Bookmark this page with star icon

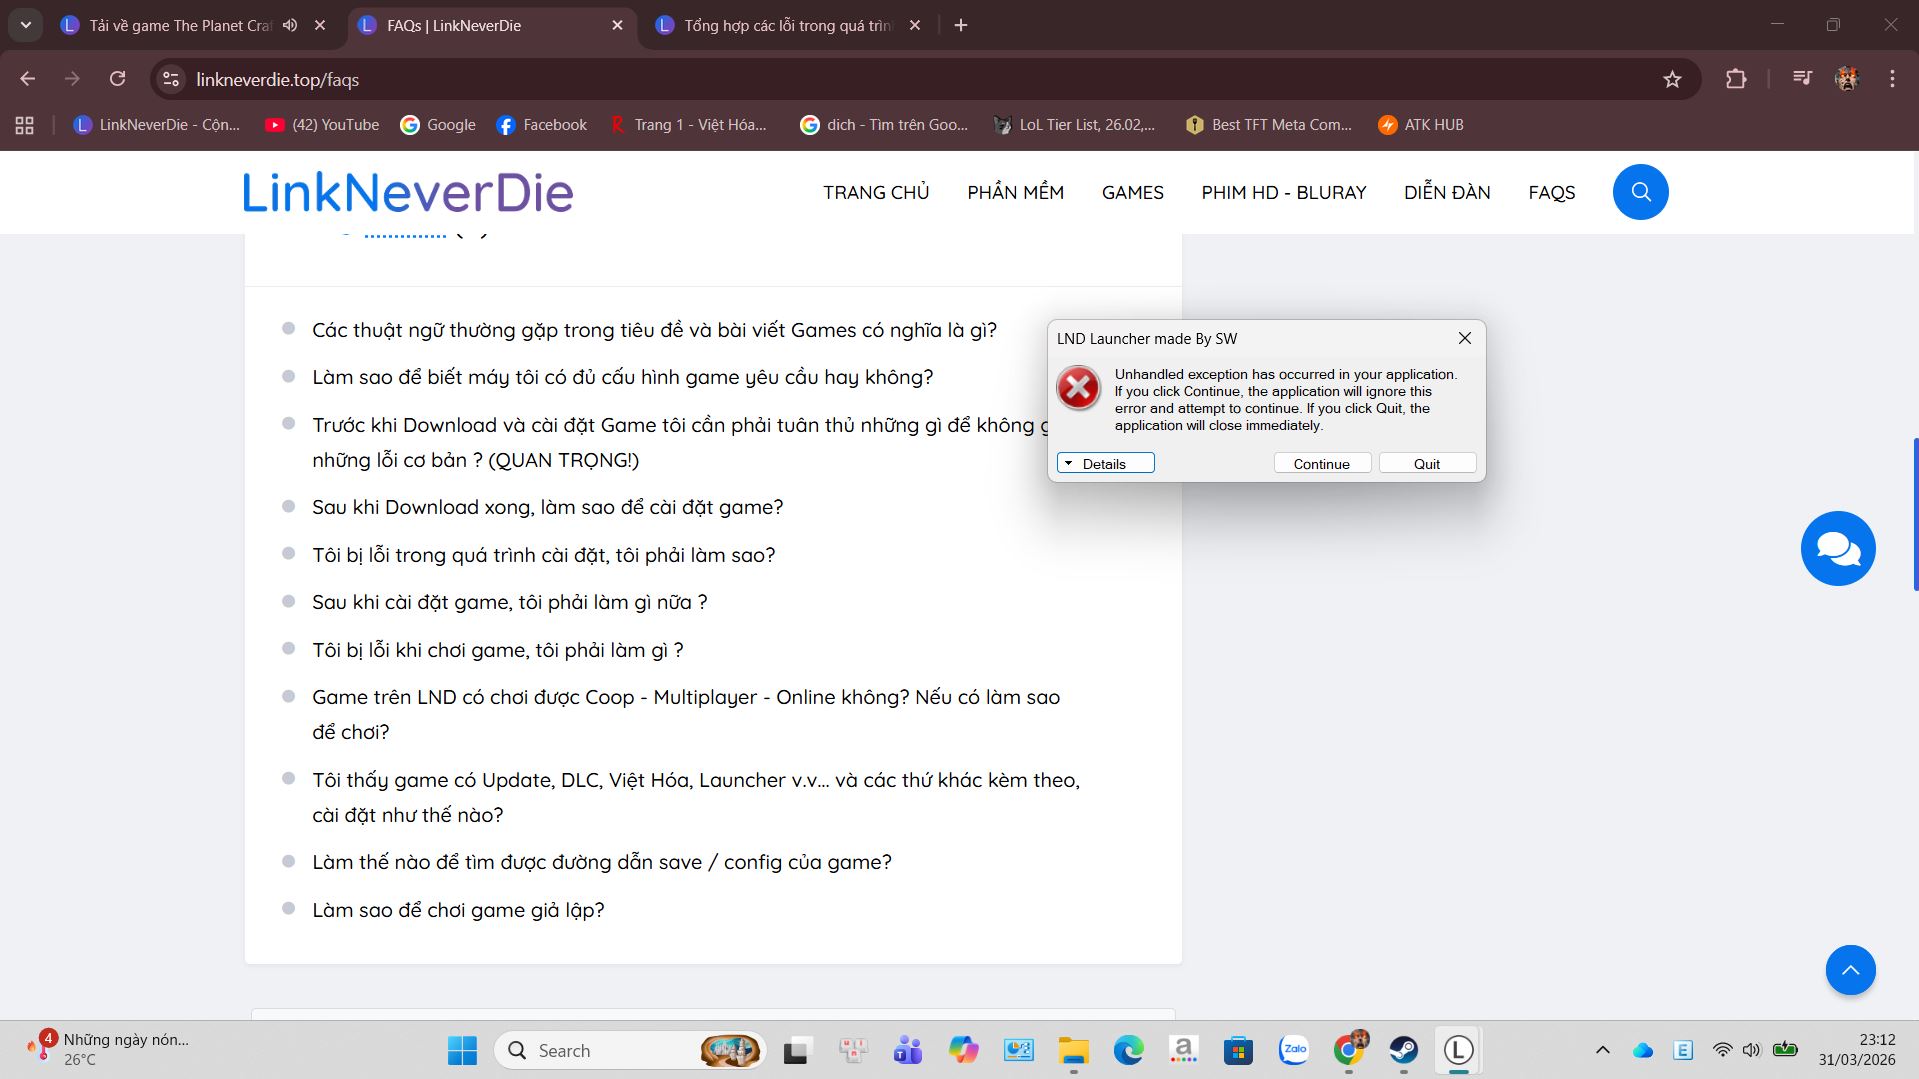(x=1672, y=79)
